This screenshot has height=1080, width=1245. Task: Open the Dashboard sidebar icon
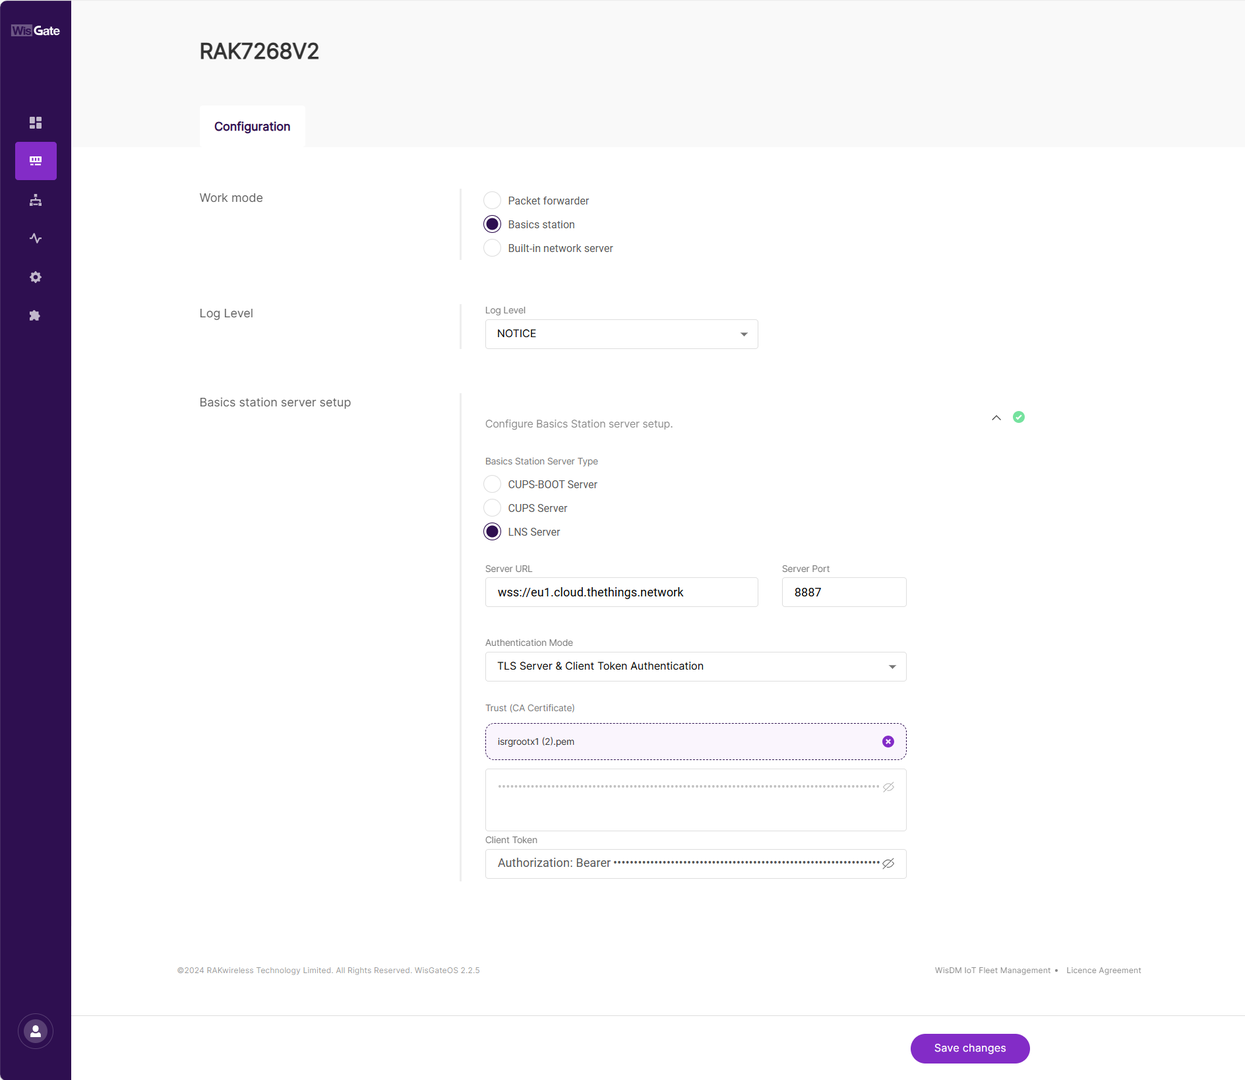click(35, 123)
